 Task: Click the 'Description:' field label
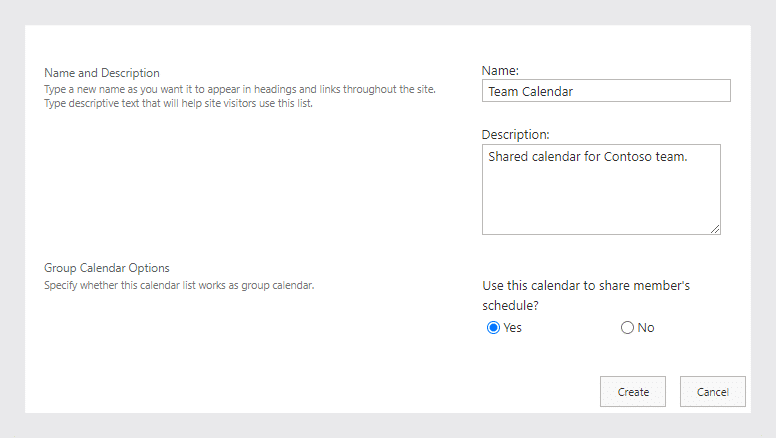[516, 135]
